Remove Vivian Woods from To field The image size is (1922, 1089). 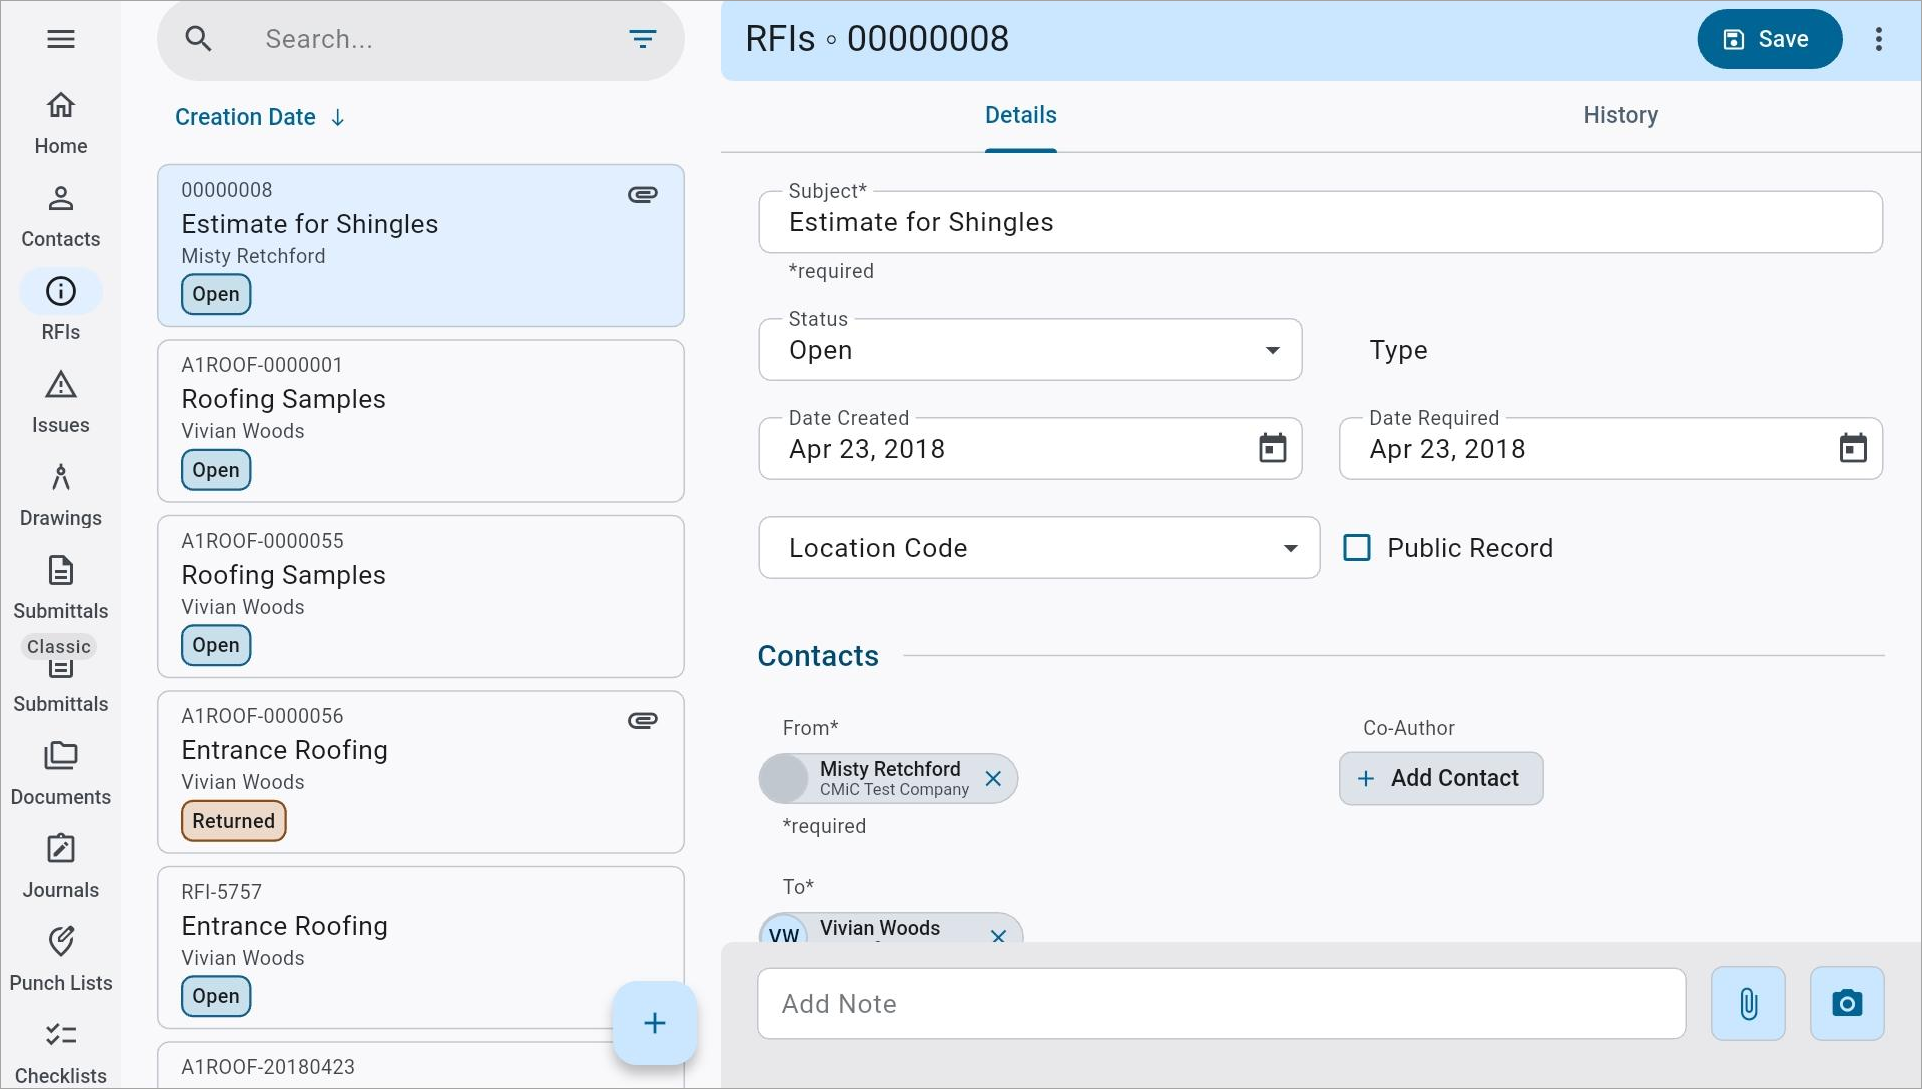point(998,936)
